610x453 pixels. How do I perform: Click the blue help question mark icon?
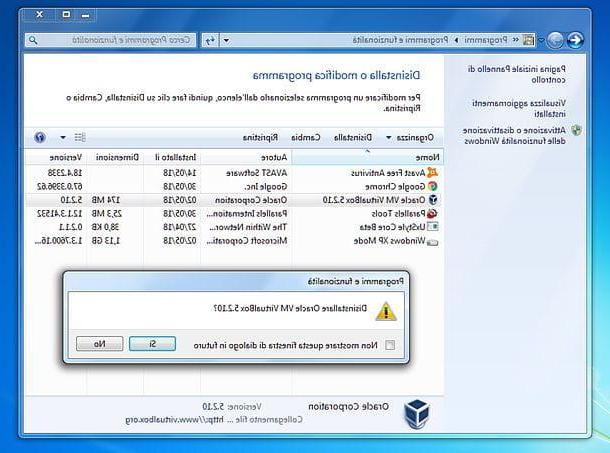40,137
